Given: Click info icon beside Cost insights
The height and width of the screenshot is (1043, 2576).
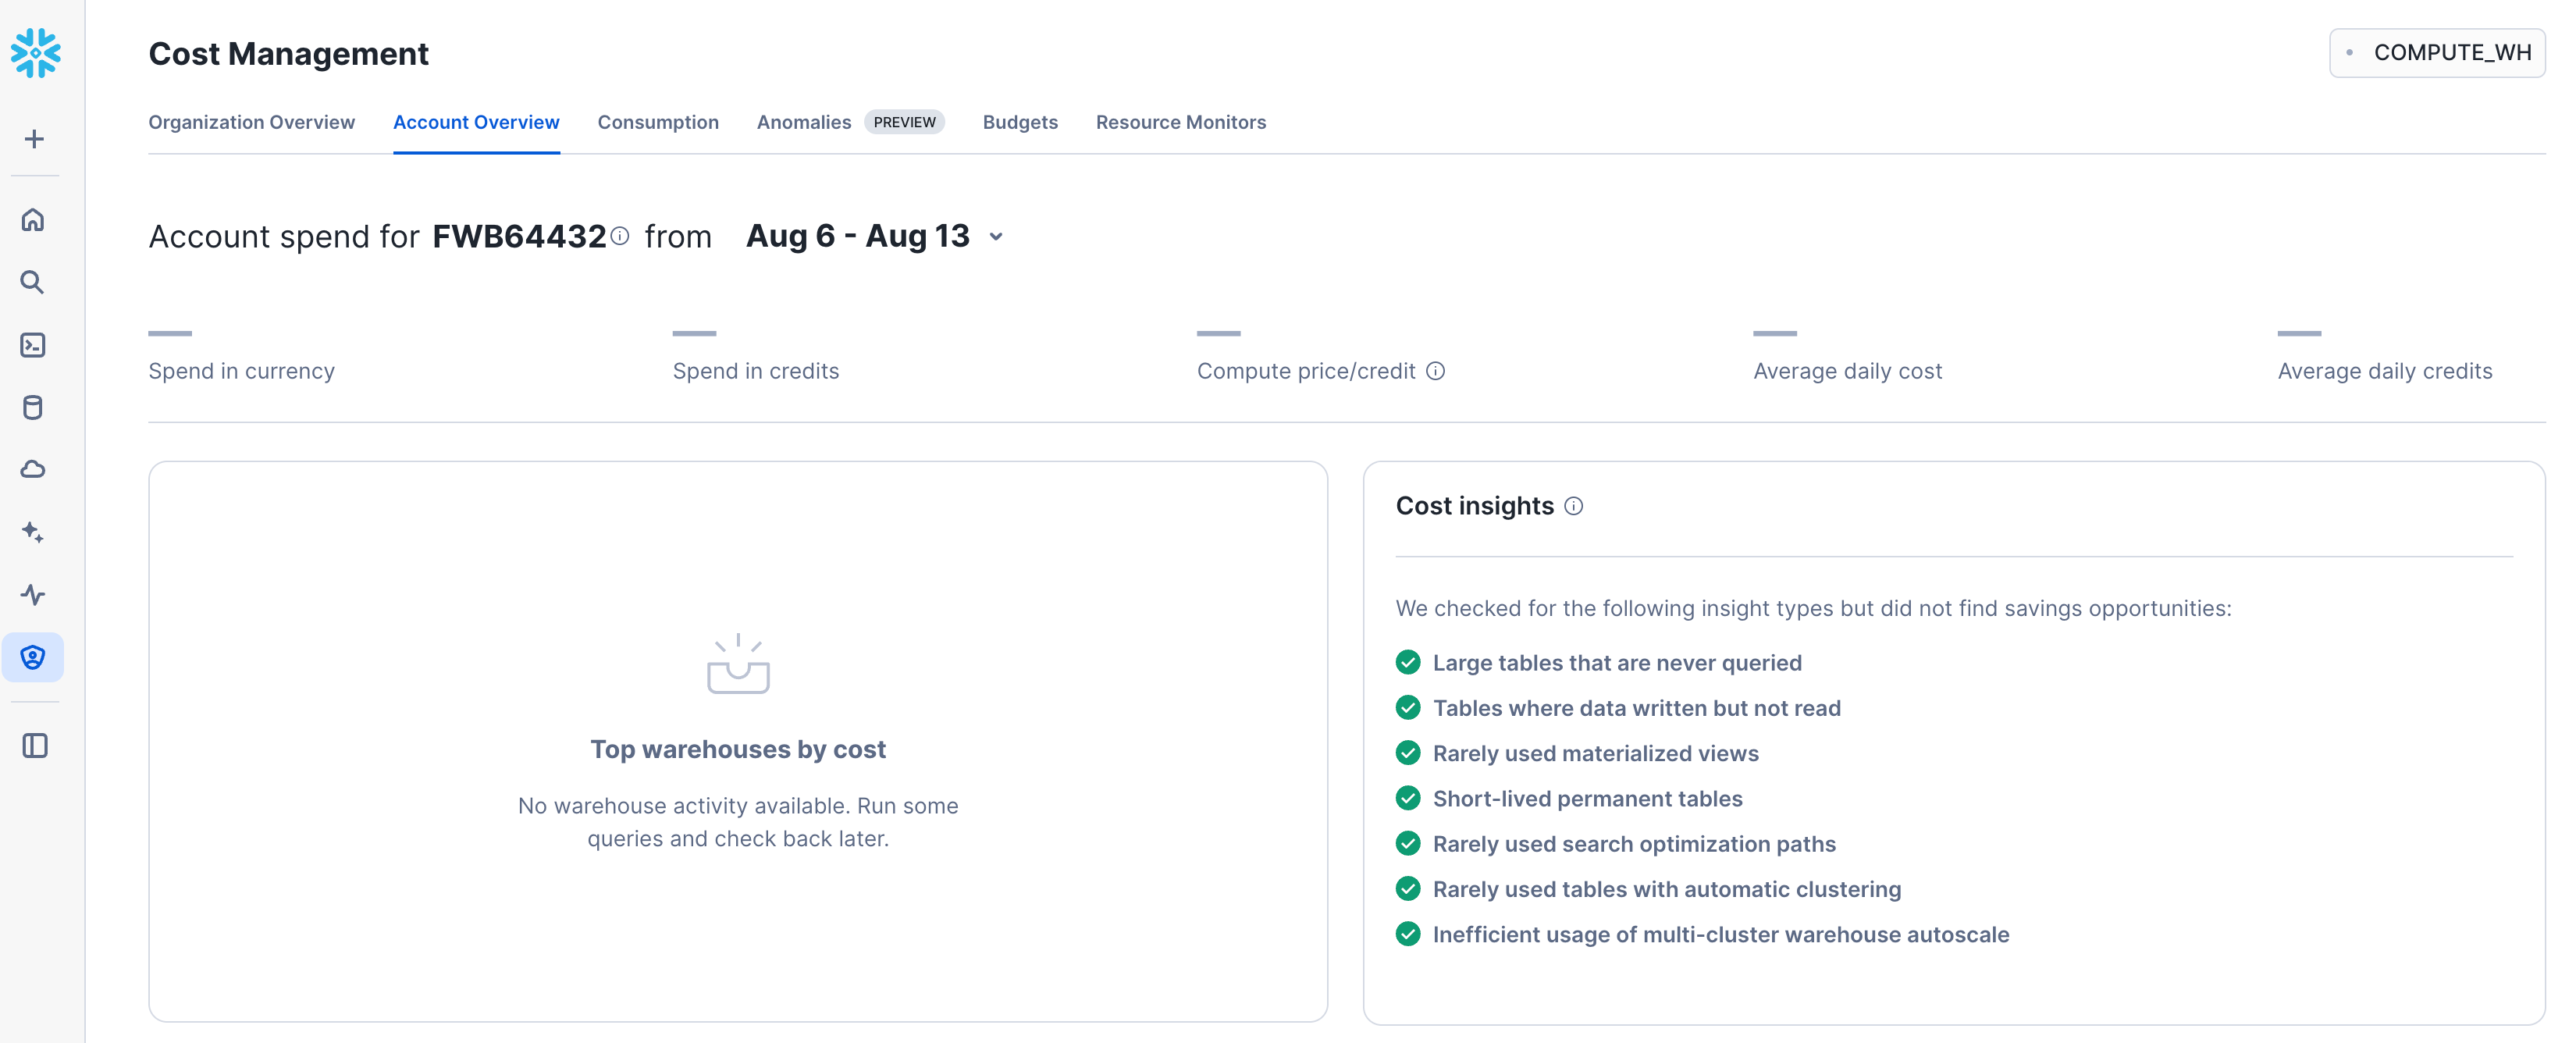Looking at the screenshot, I should coord(1573,506).
